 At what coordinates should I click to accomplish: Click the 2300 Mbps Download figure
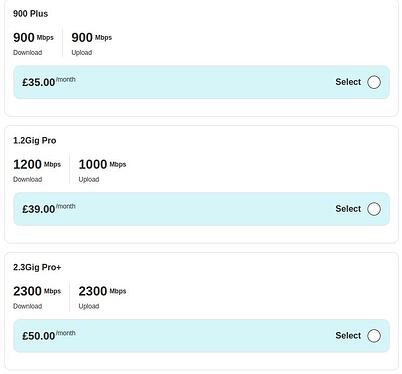[x=37, y=291]
